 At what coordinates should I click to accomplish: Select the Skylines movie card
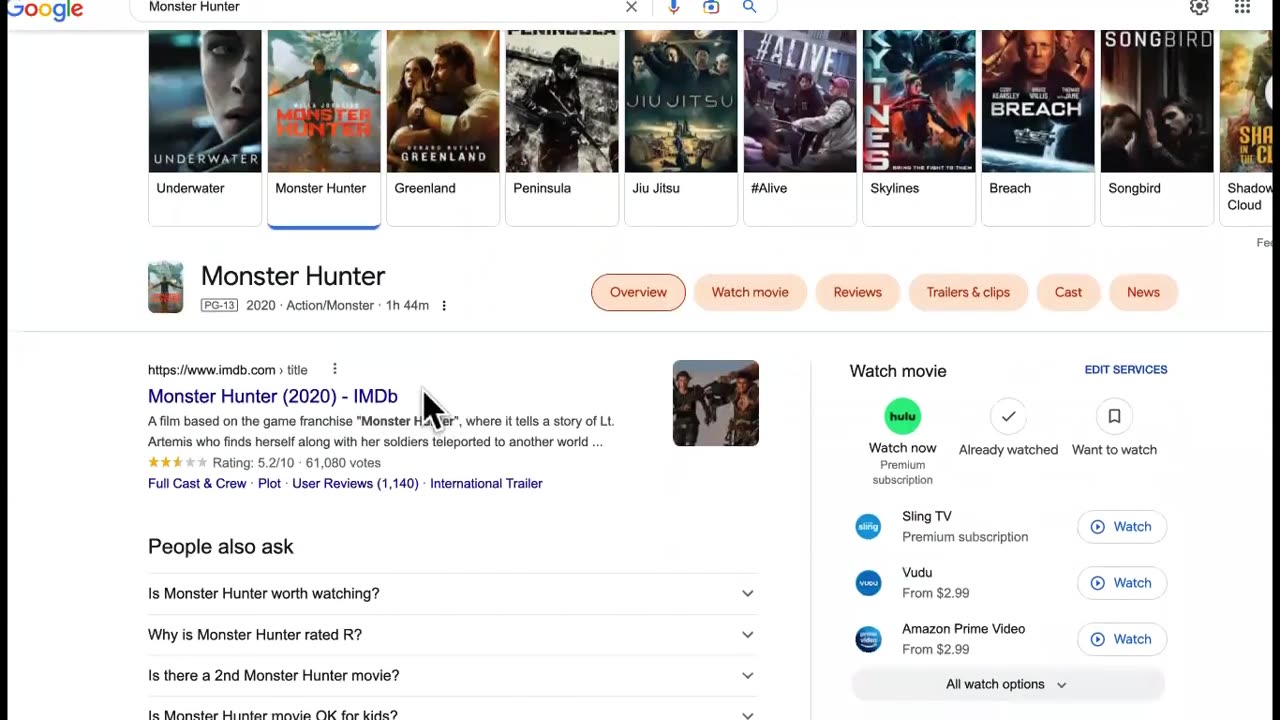[x=919, y=127]
